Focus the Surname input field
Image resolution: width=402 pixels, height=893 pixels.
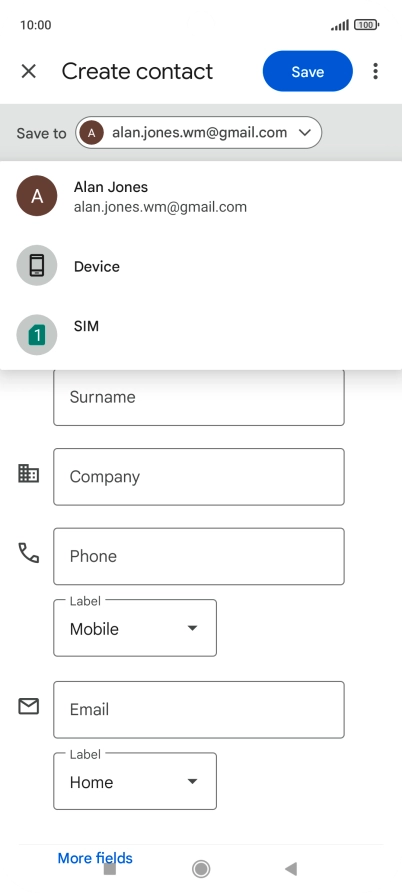point(199,397)
